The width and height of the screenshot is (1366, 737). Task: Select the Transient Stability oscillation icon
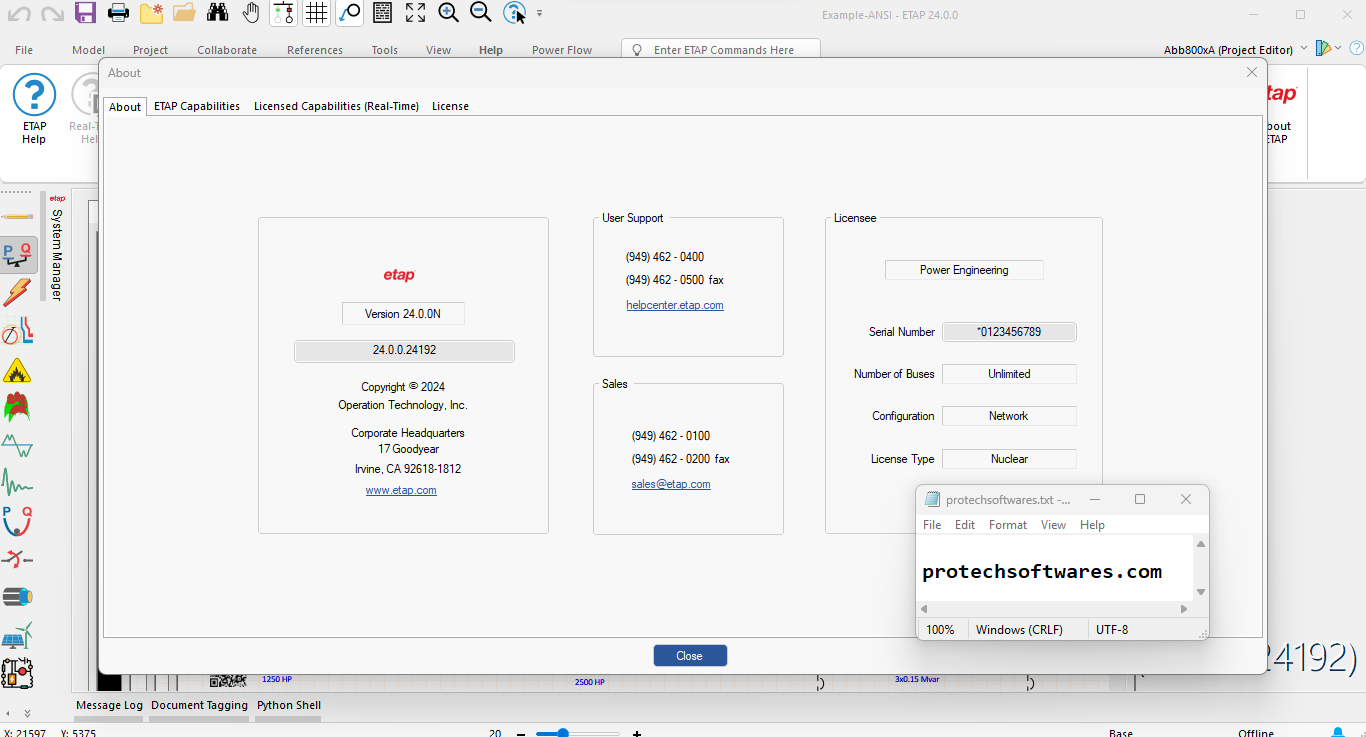[17, 483]
